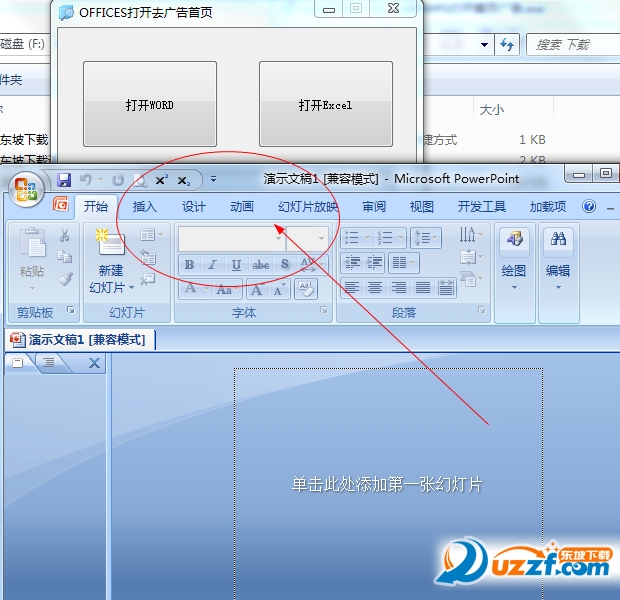Save the presentation from the quick toolbar
620x600 pixels.
click(x=64, y=180)
